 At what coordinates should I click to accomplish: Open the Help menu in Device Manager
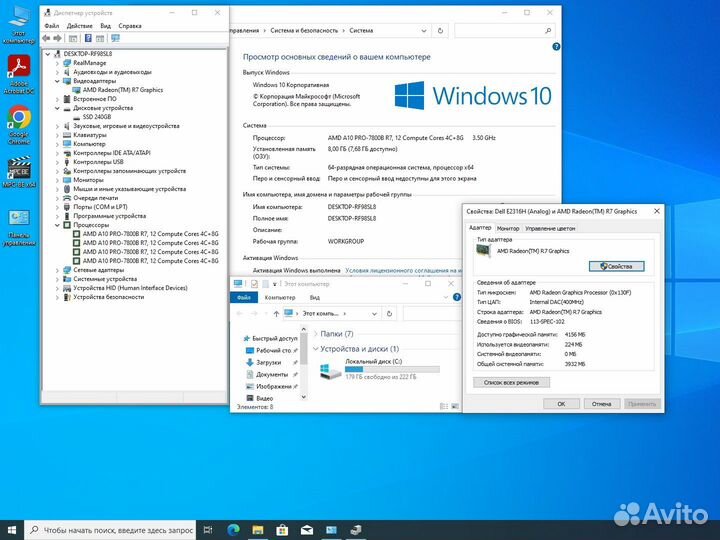coord(130,26)
